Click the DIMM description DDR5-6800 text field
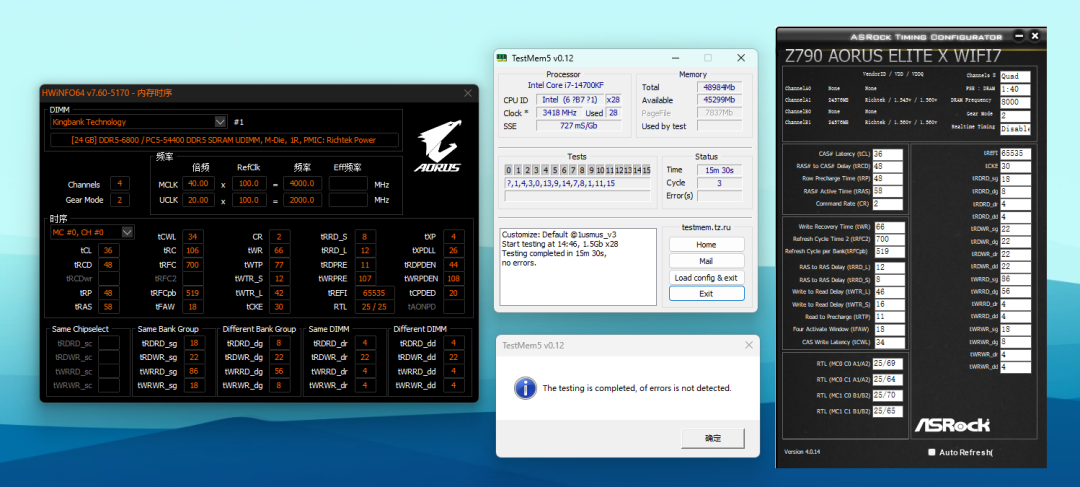 pos(225,140)
